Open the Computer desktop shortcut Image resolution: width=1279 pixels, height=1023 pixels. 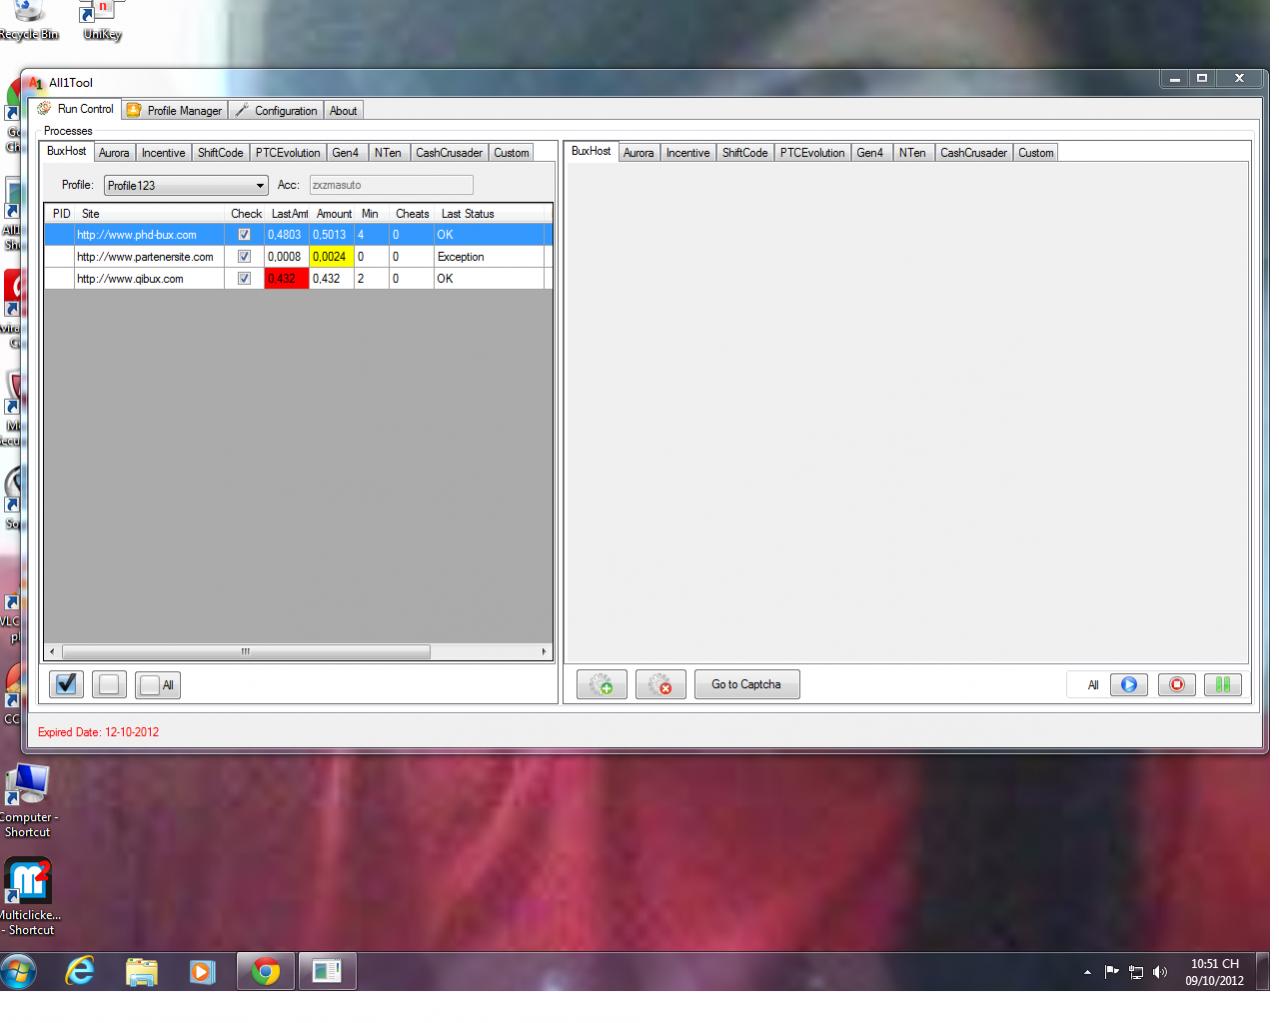[27, 800]
